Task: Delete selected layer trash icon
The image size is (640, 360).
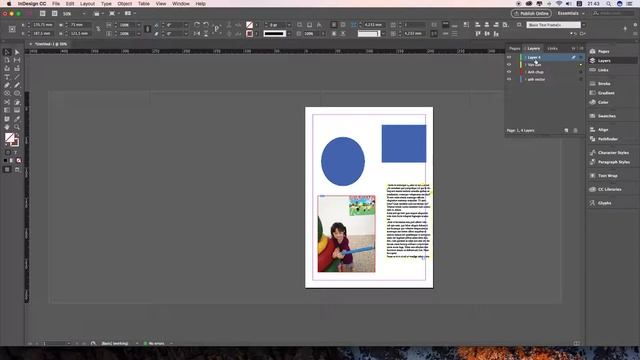Action: point(576,130)
